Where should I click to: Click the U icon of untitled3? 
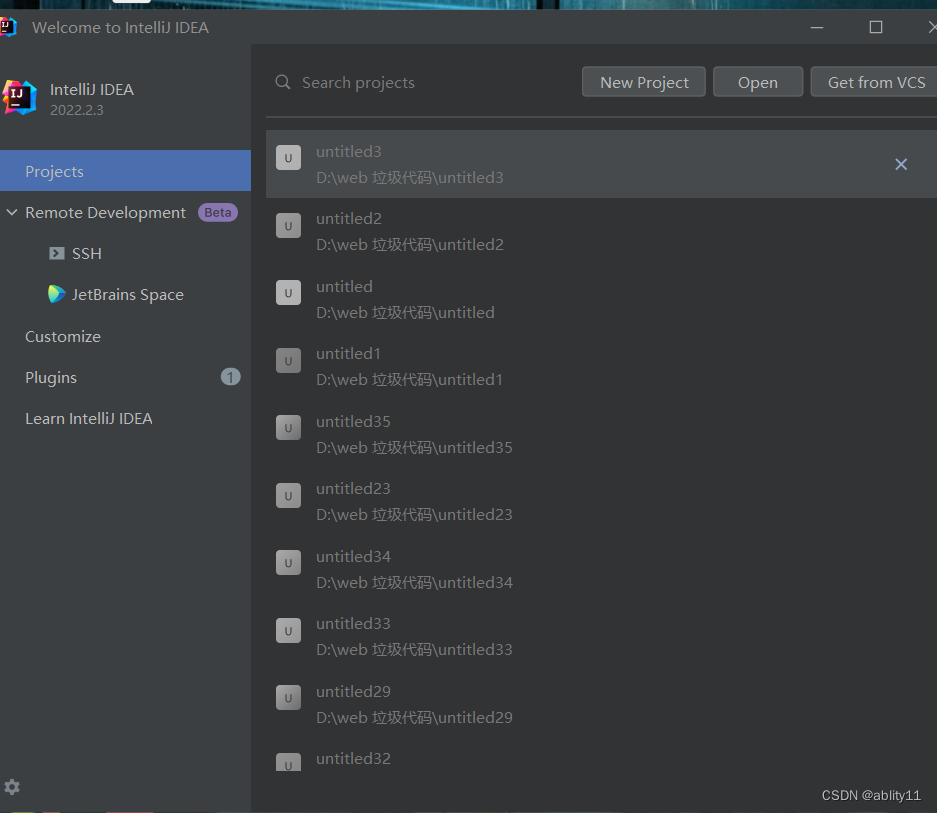click(x=288, y=158)
